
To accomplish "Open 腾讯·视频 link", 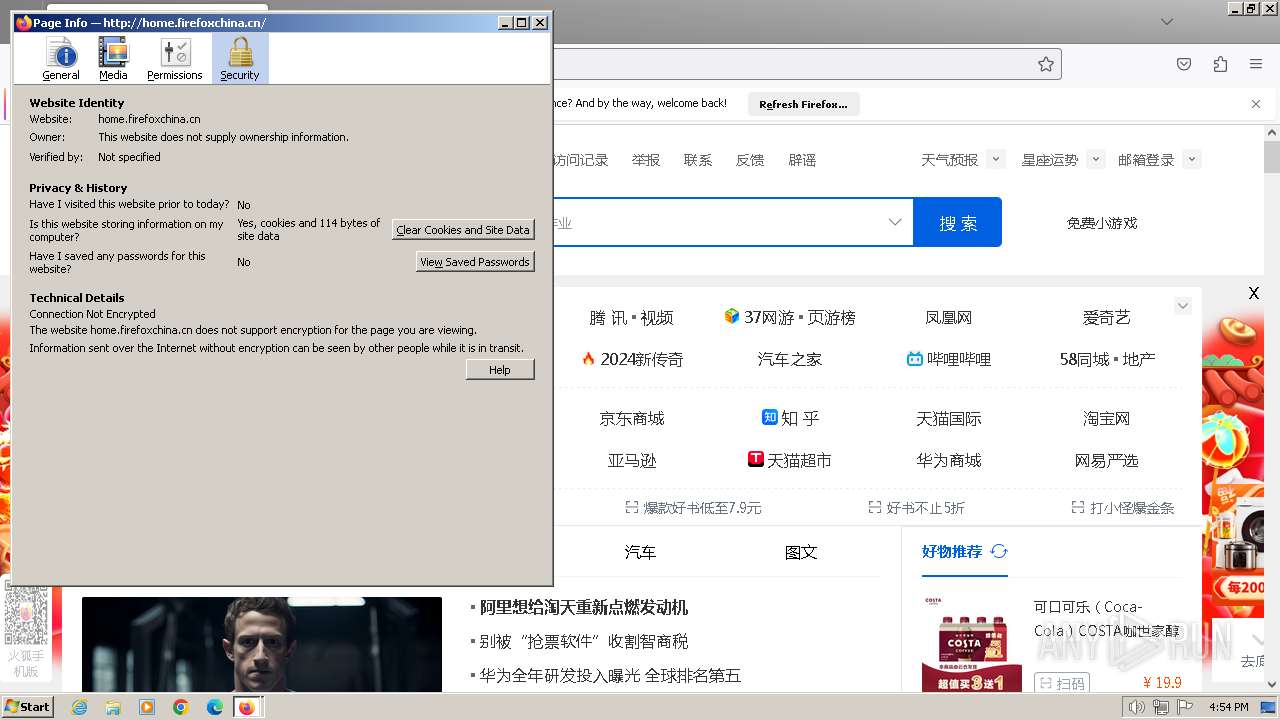I will tap(631, 318).
